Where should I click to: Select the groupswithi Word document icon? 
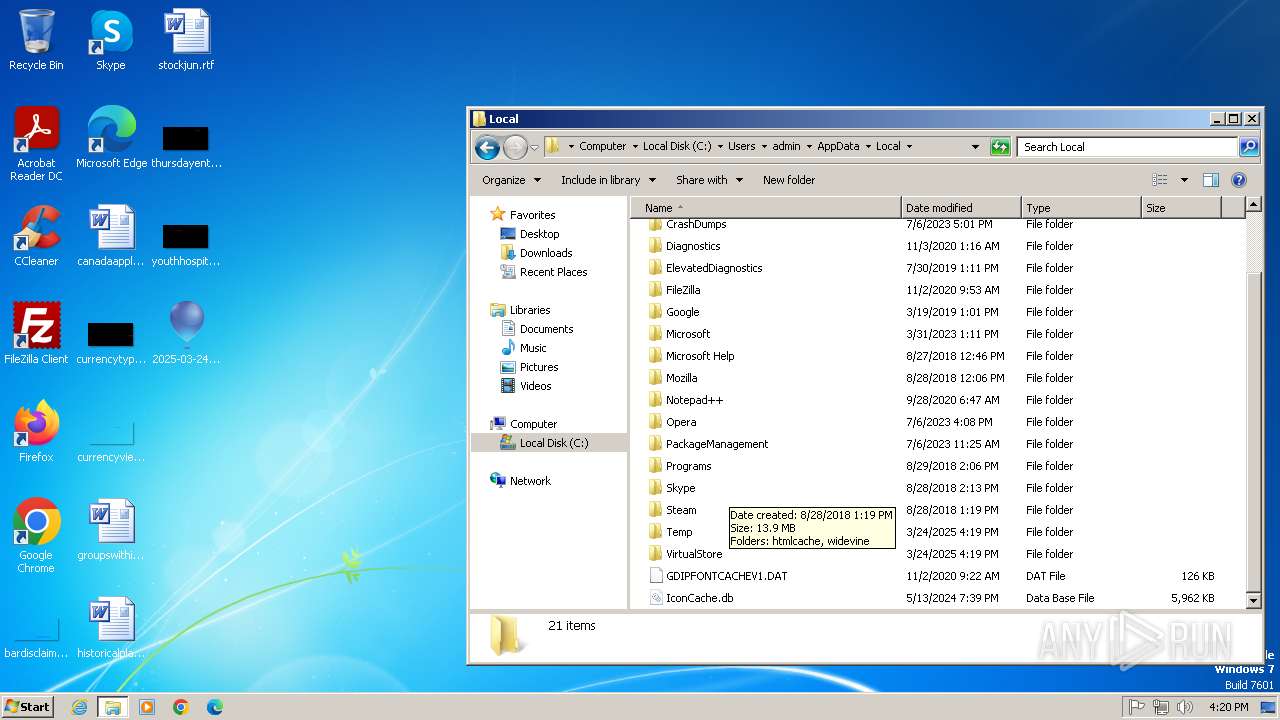coord(111,530)
